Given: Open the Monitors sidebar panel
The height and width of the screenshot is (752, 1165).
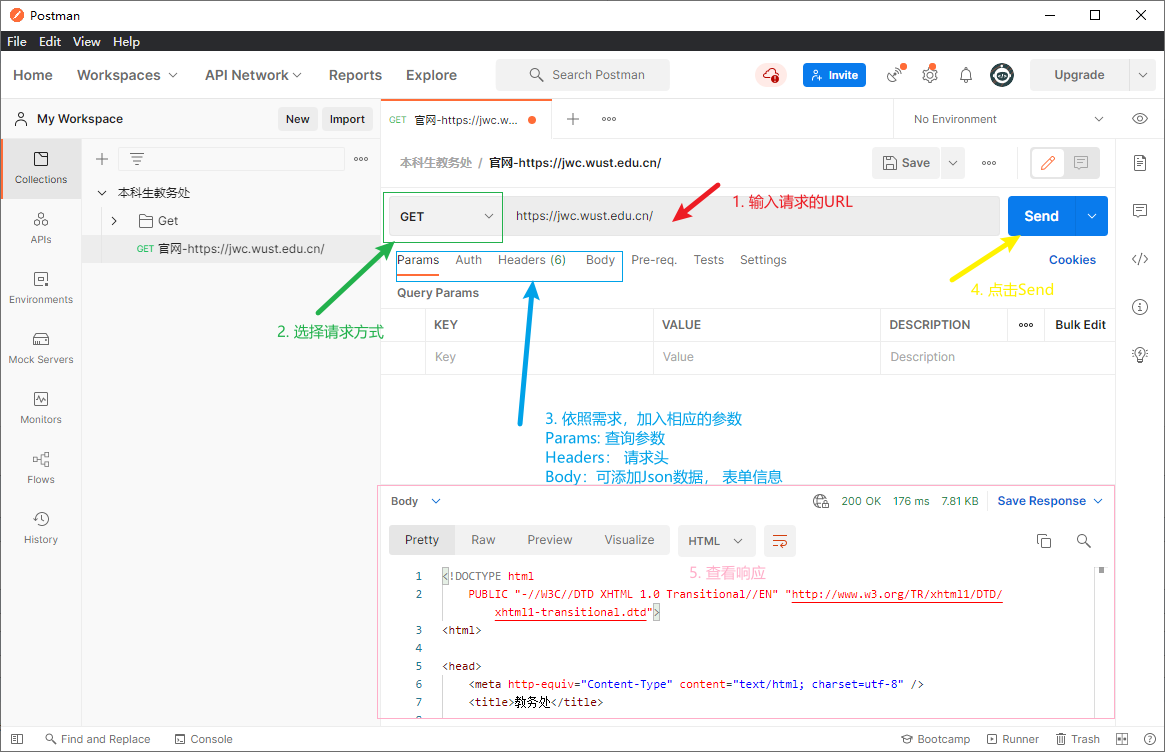Looking at the screenshot, I should tap(41, 408).
